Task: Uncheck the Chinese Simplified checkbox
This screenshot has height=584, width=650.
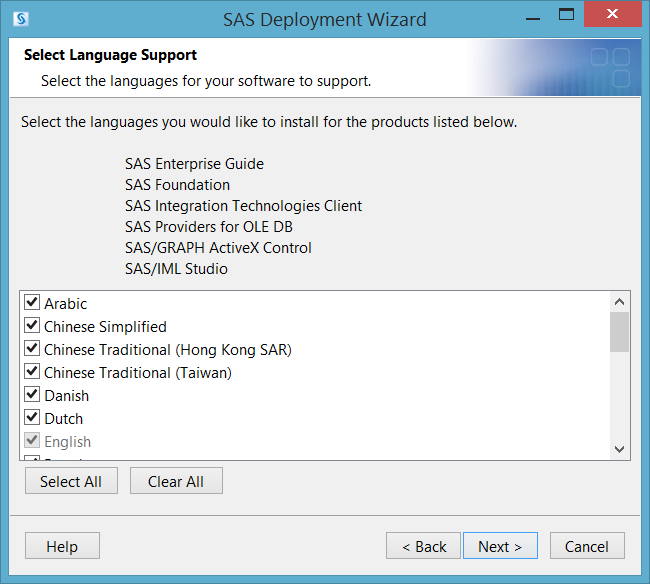Action: [x=32, y=325]
